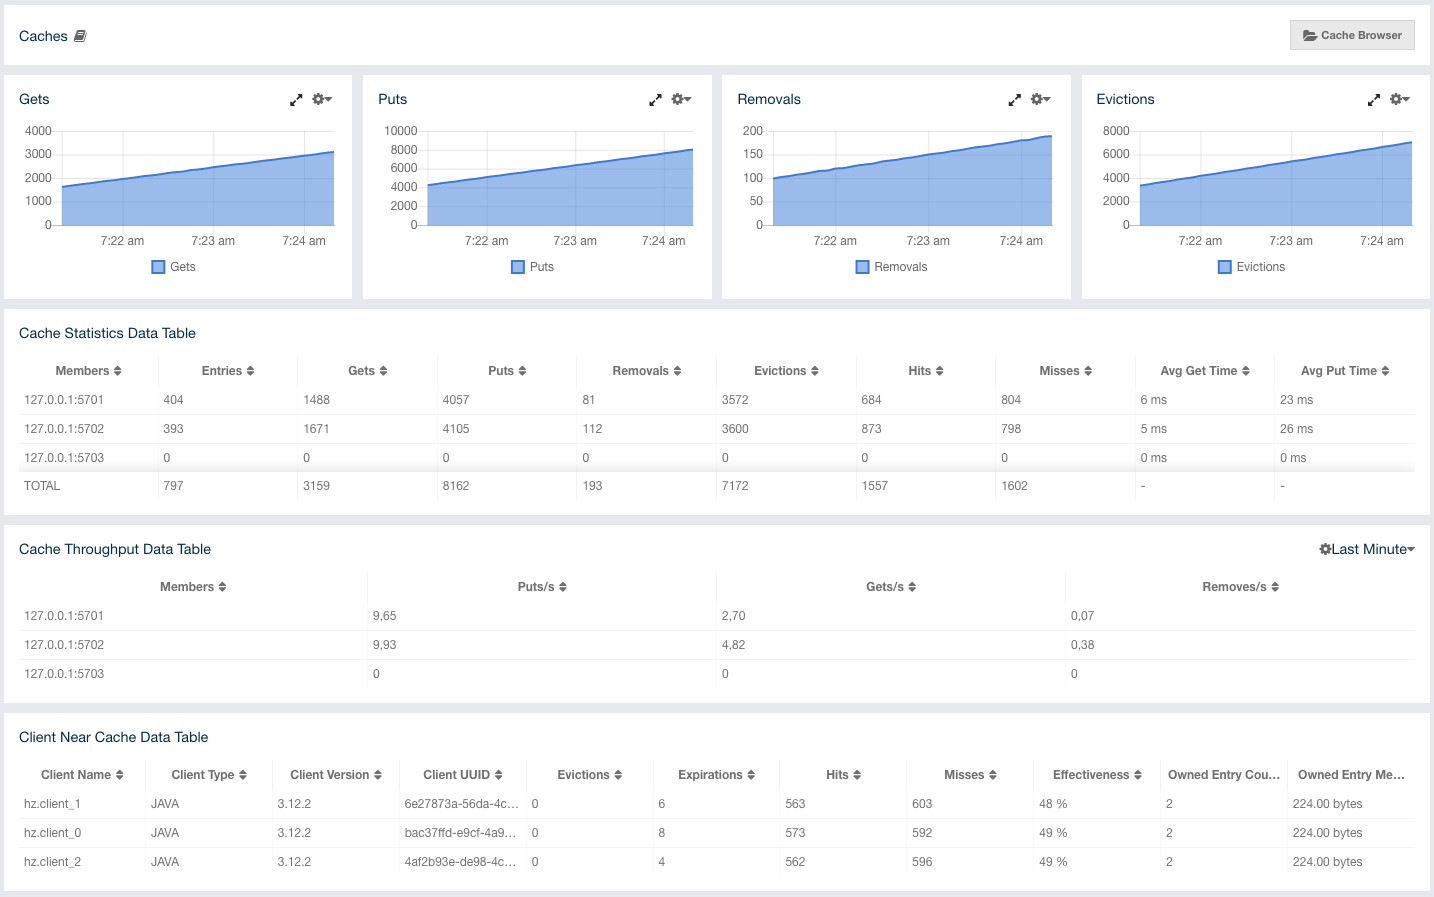This screenshot has width=1434, height=897.
Task: Click total evictions value 7172
Action: (735, 486)
